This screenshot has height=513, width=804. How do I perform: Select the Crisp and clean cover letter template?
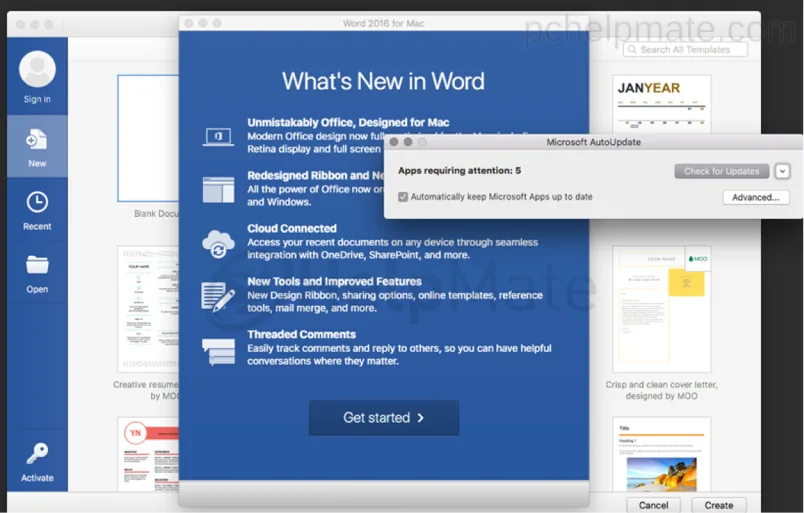coord(661,309)
